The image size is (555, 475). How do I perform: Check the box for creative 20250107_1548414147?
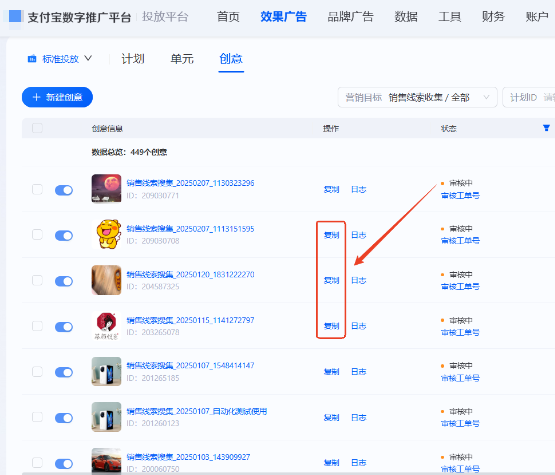37,371
